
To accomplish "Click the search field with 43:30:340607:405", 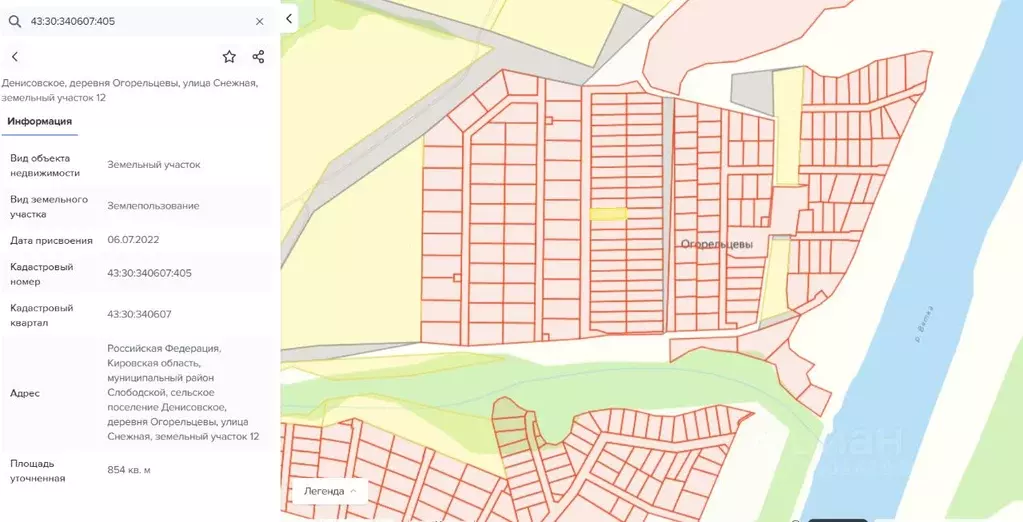I will 137,22.
